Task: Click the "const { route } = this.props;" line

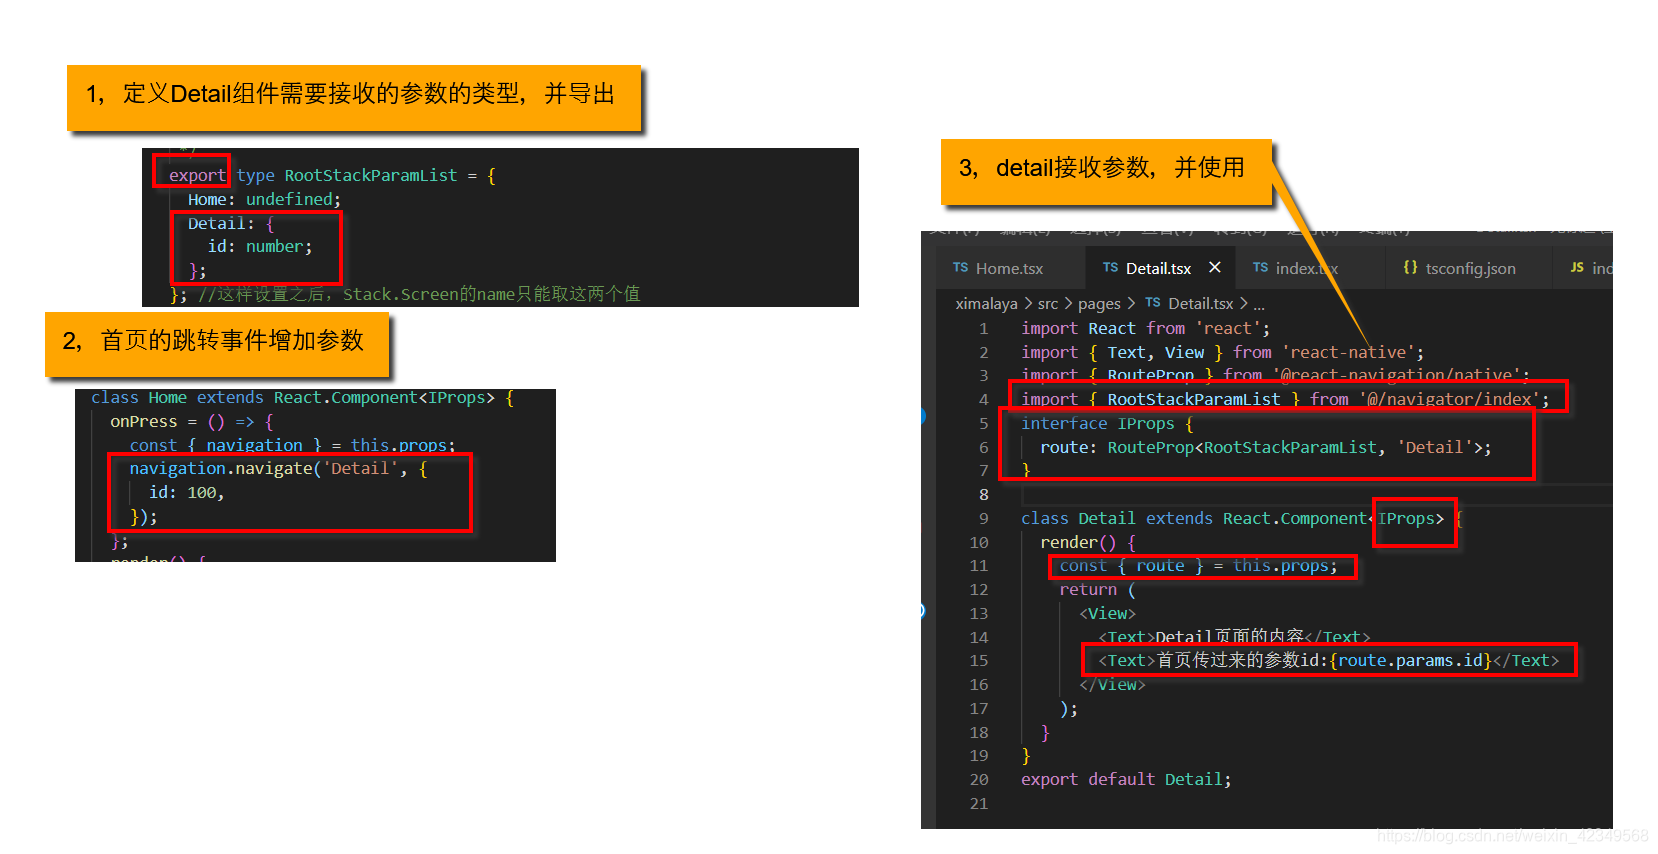Action: click(1198, 566)
